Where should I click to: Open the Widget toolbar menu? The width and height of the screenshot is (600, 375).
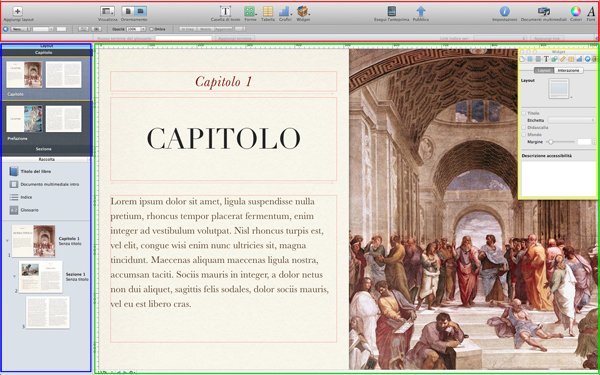point(303,11)
